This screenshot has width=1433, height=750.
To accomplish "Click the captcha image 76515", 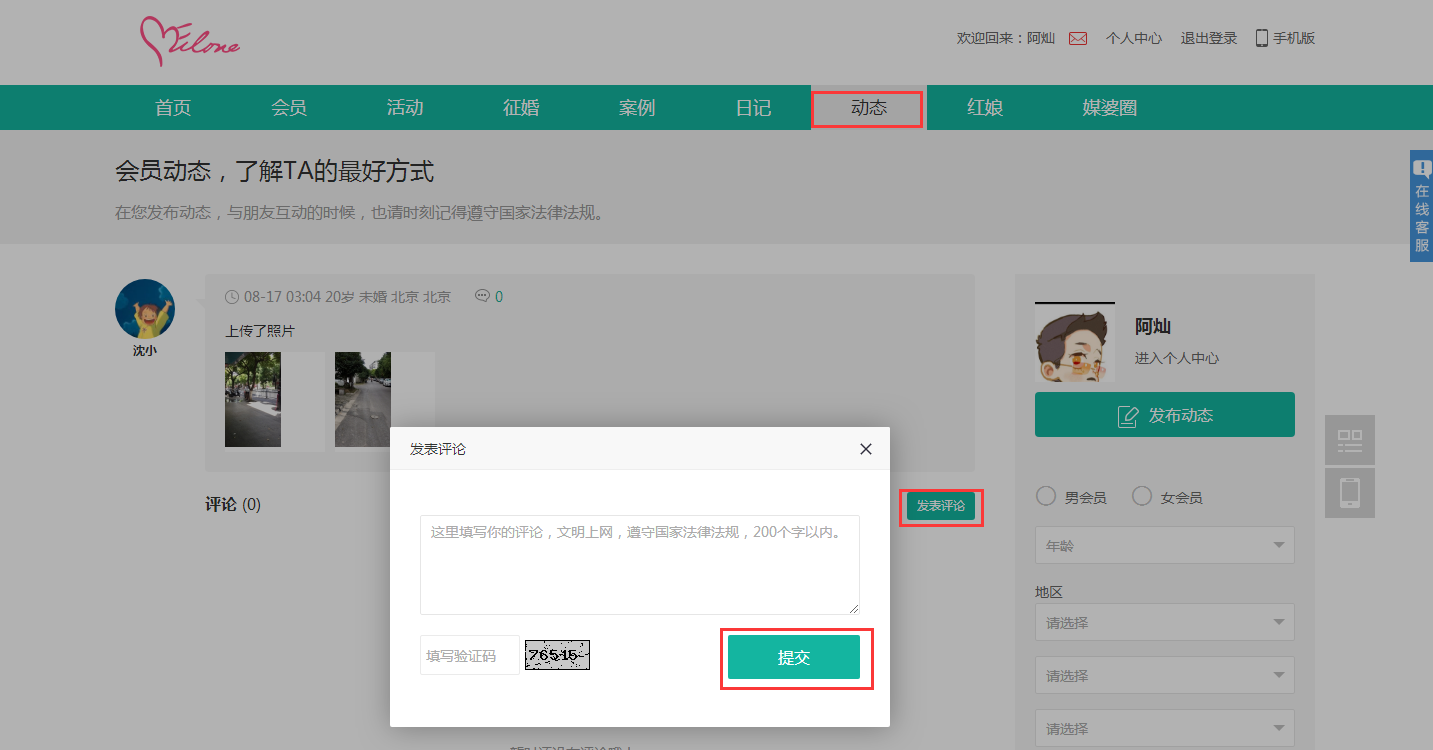I will click(x=557, y=655).
